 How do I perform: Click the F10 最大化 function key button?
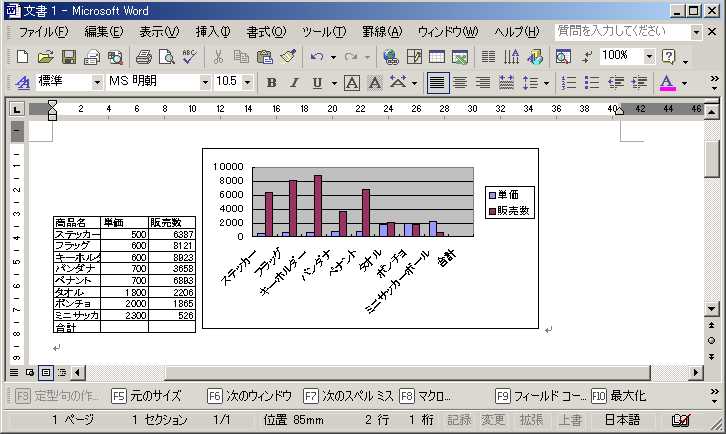tap(618, 396)
